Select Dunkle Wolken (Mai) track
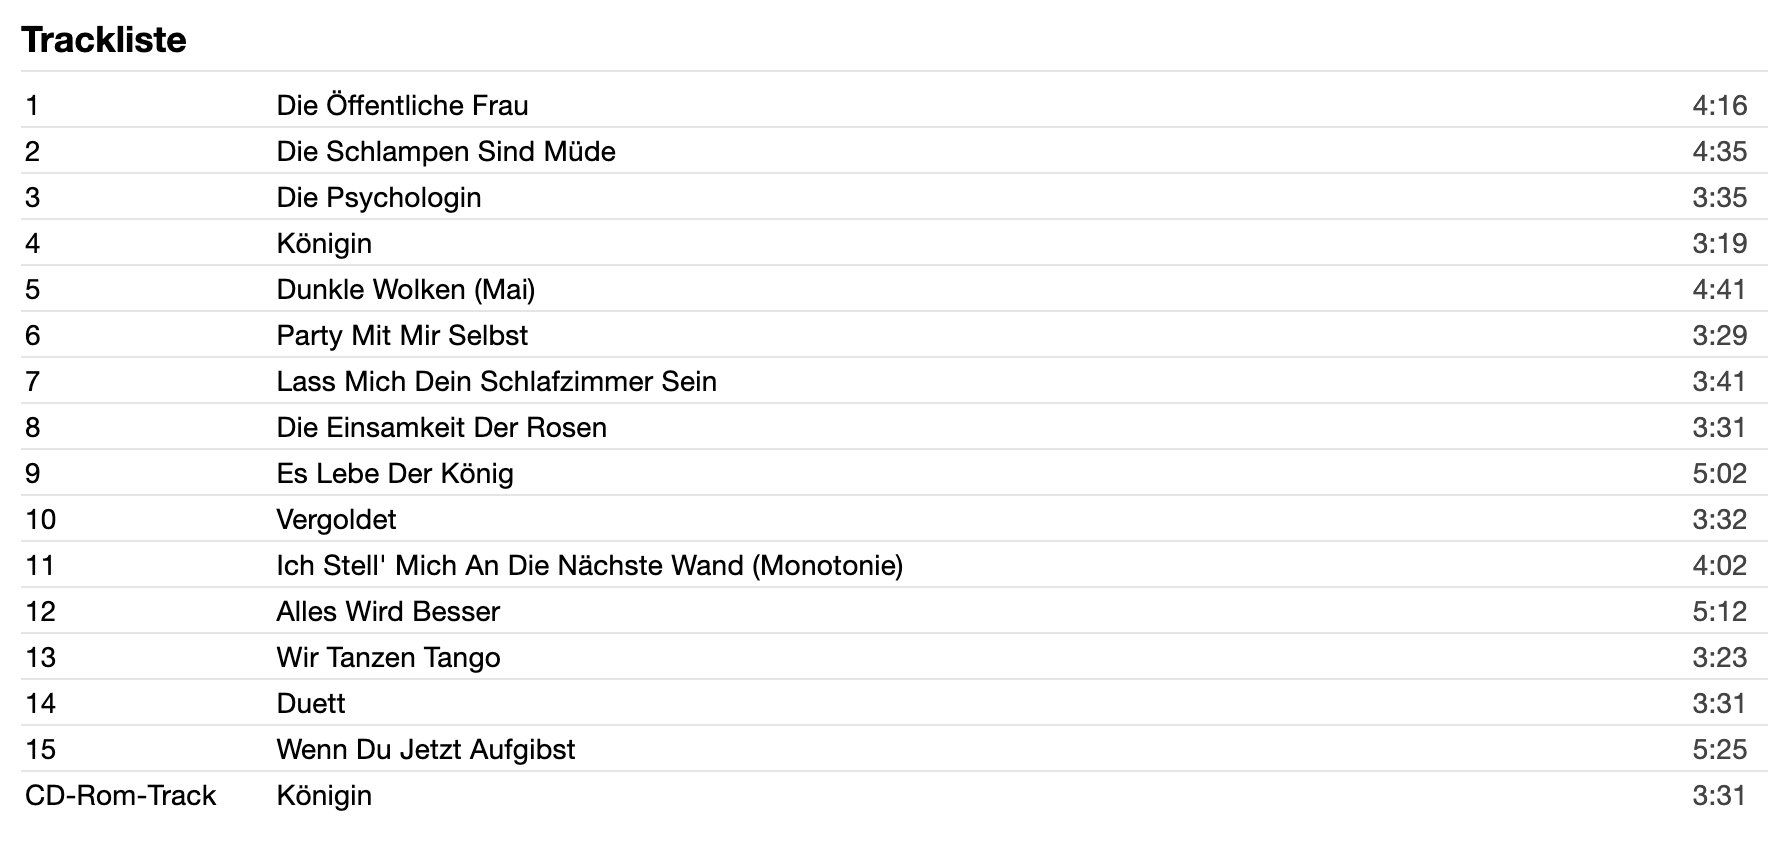Screen dimensions: 1768x842 (x=406, y=289)
